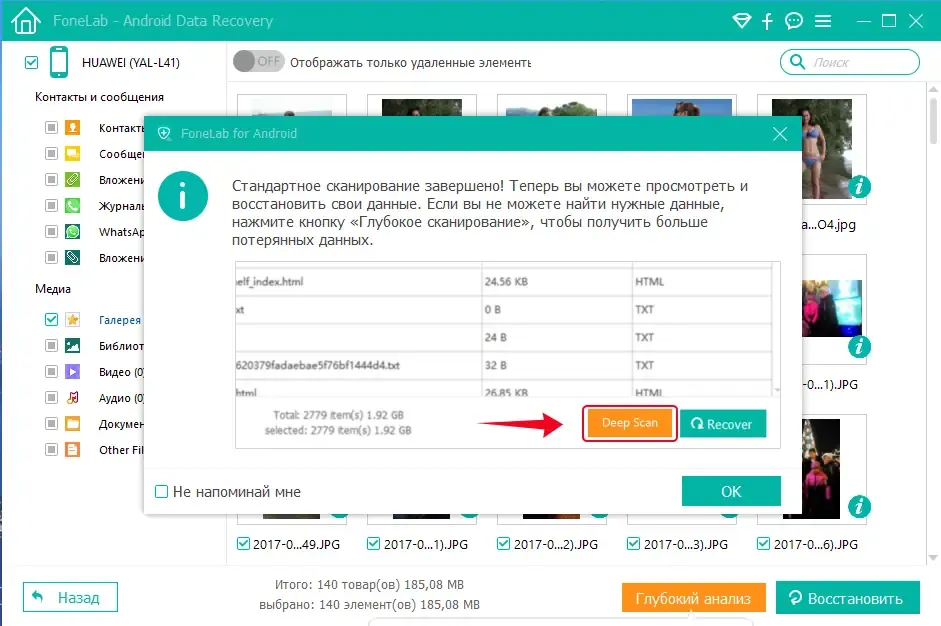The image size is (941, 626).
Task: Select the Audio category music icon
Action: 73,397
